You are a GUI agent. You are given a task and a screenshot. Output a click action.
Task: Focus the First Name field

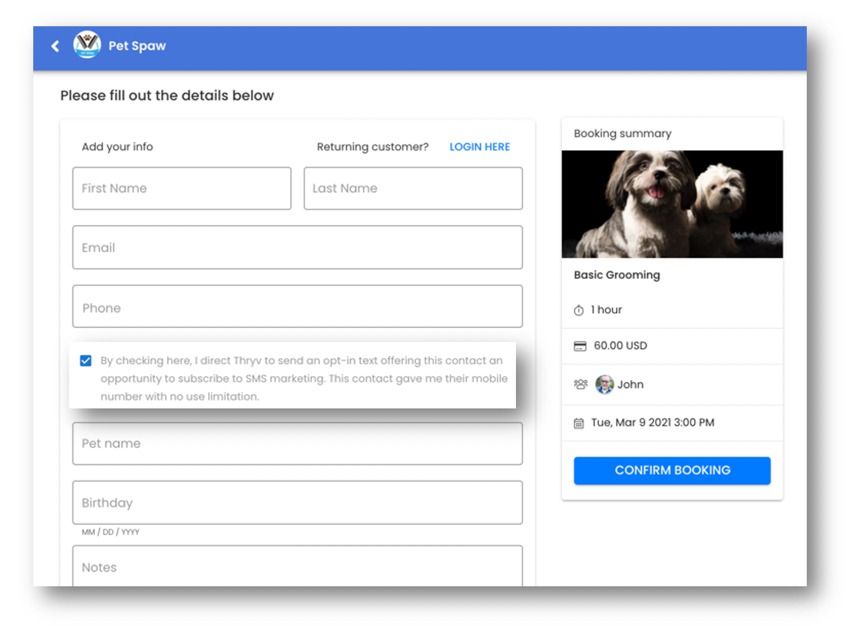(182, 188)
